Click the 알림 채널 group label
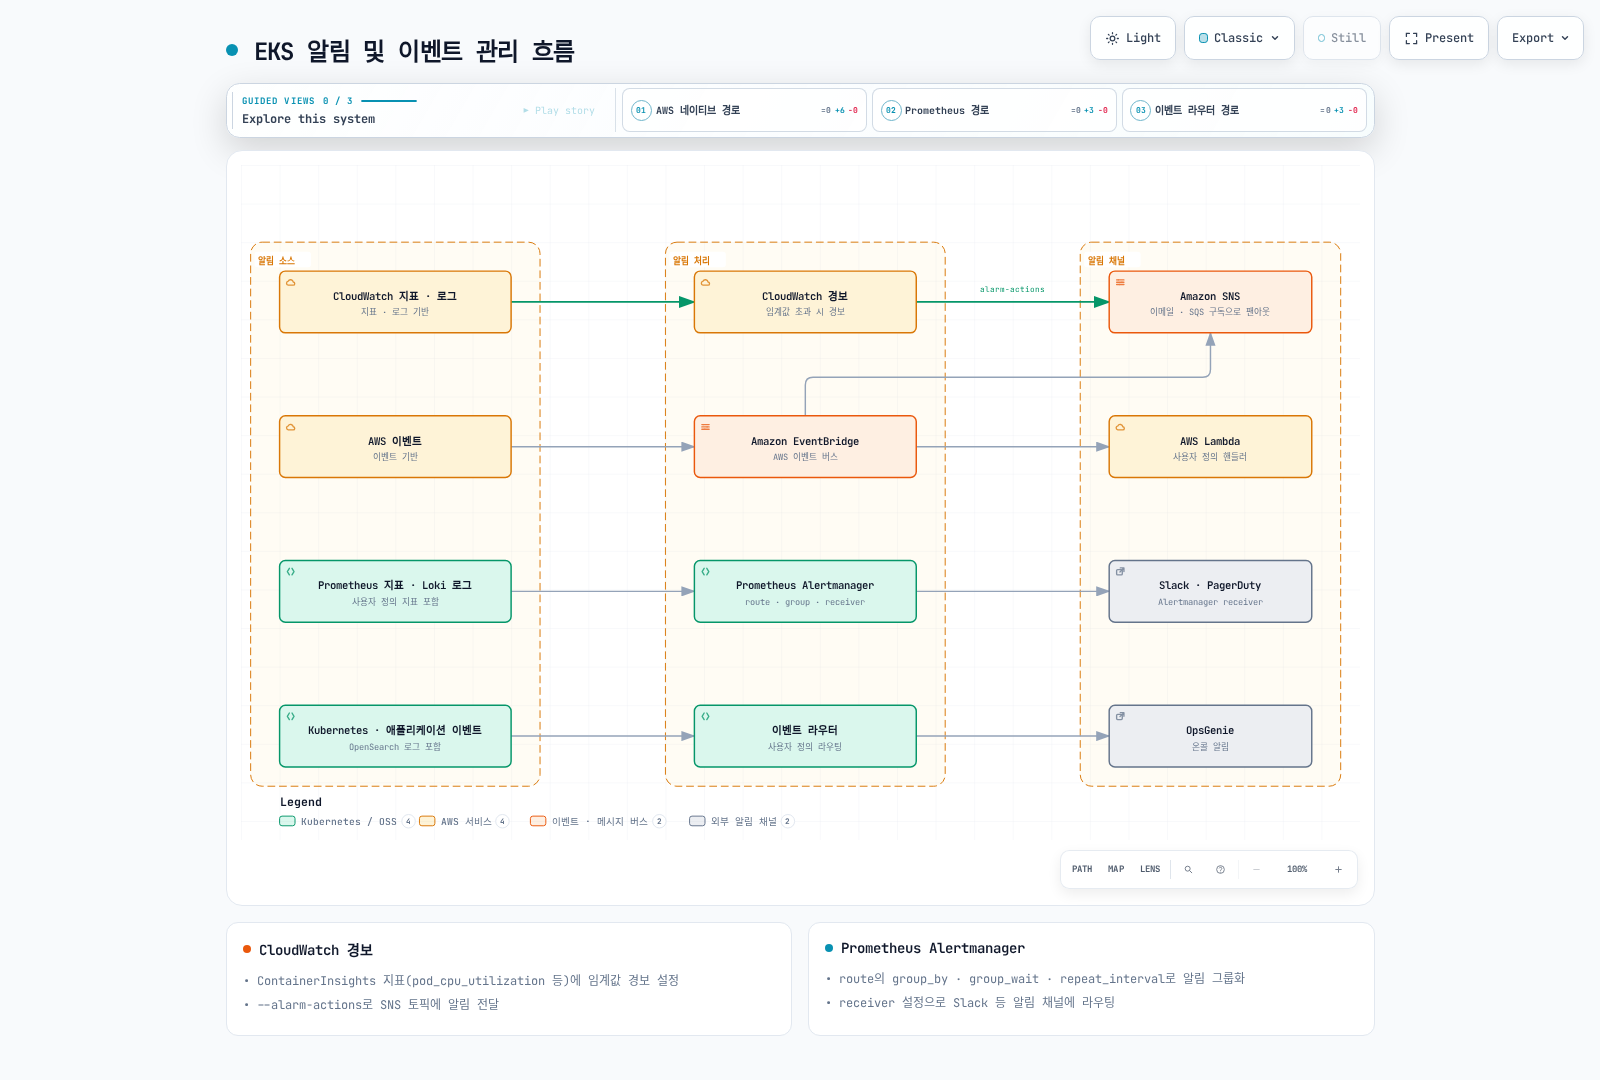This screenshot has height=1080, width=1600. coord(1106,261)
